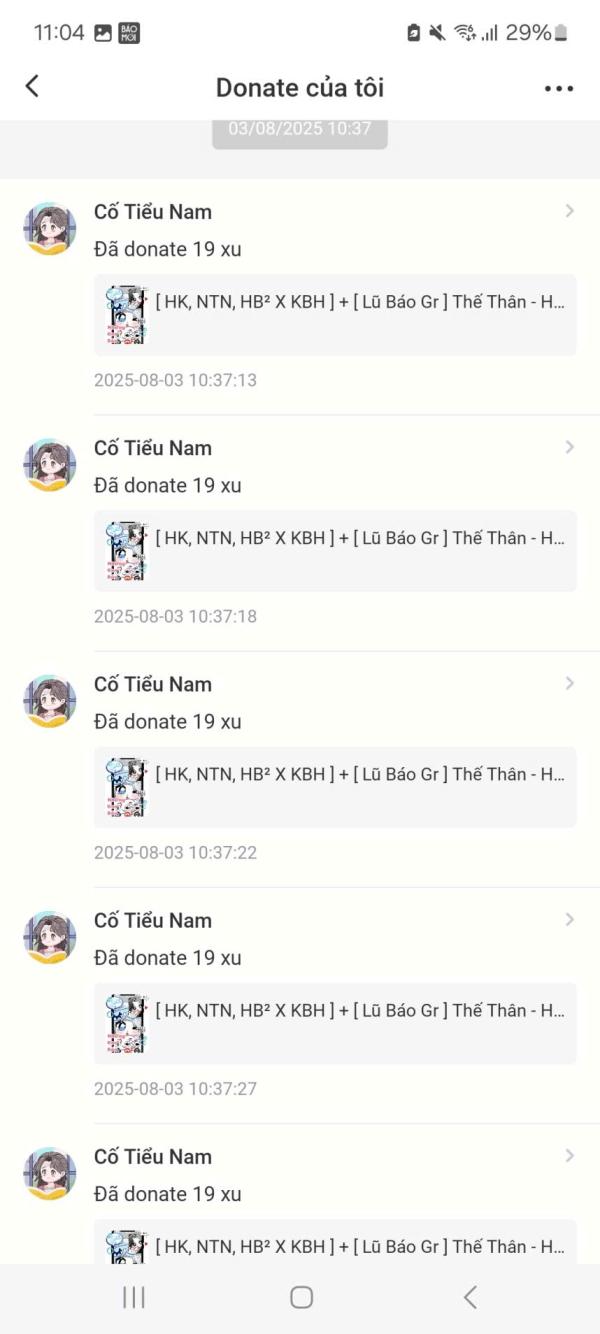Tap avatar of donation at 10:37:18
600x1334 pixels.
coord(50,465)
